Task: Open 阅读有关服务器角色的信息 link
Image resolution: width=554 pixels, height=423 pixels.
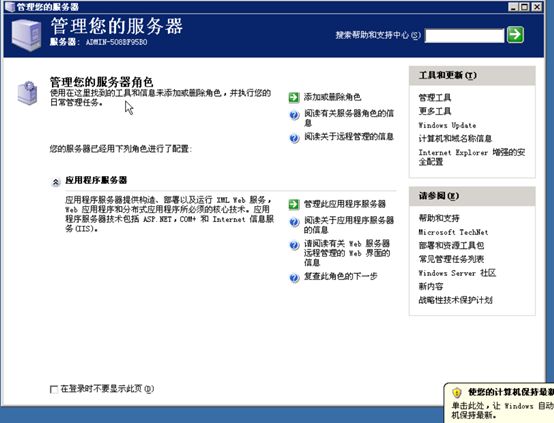Action: [349, 118]
